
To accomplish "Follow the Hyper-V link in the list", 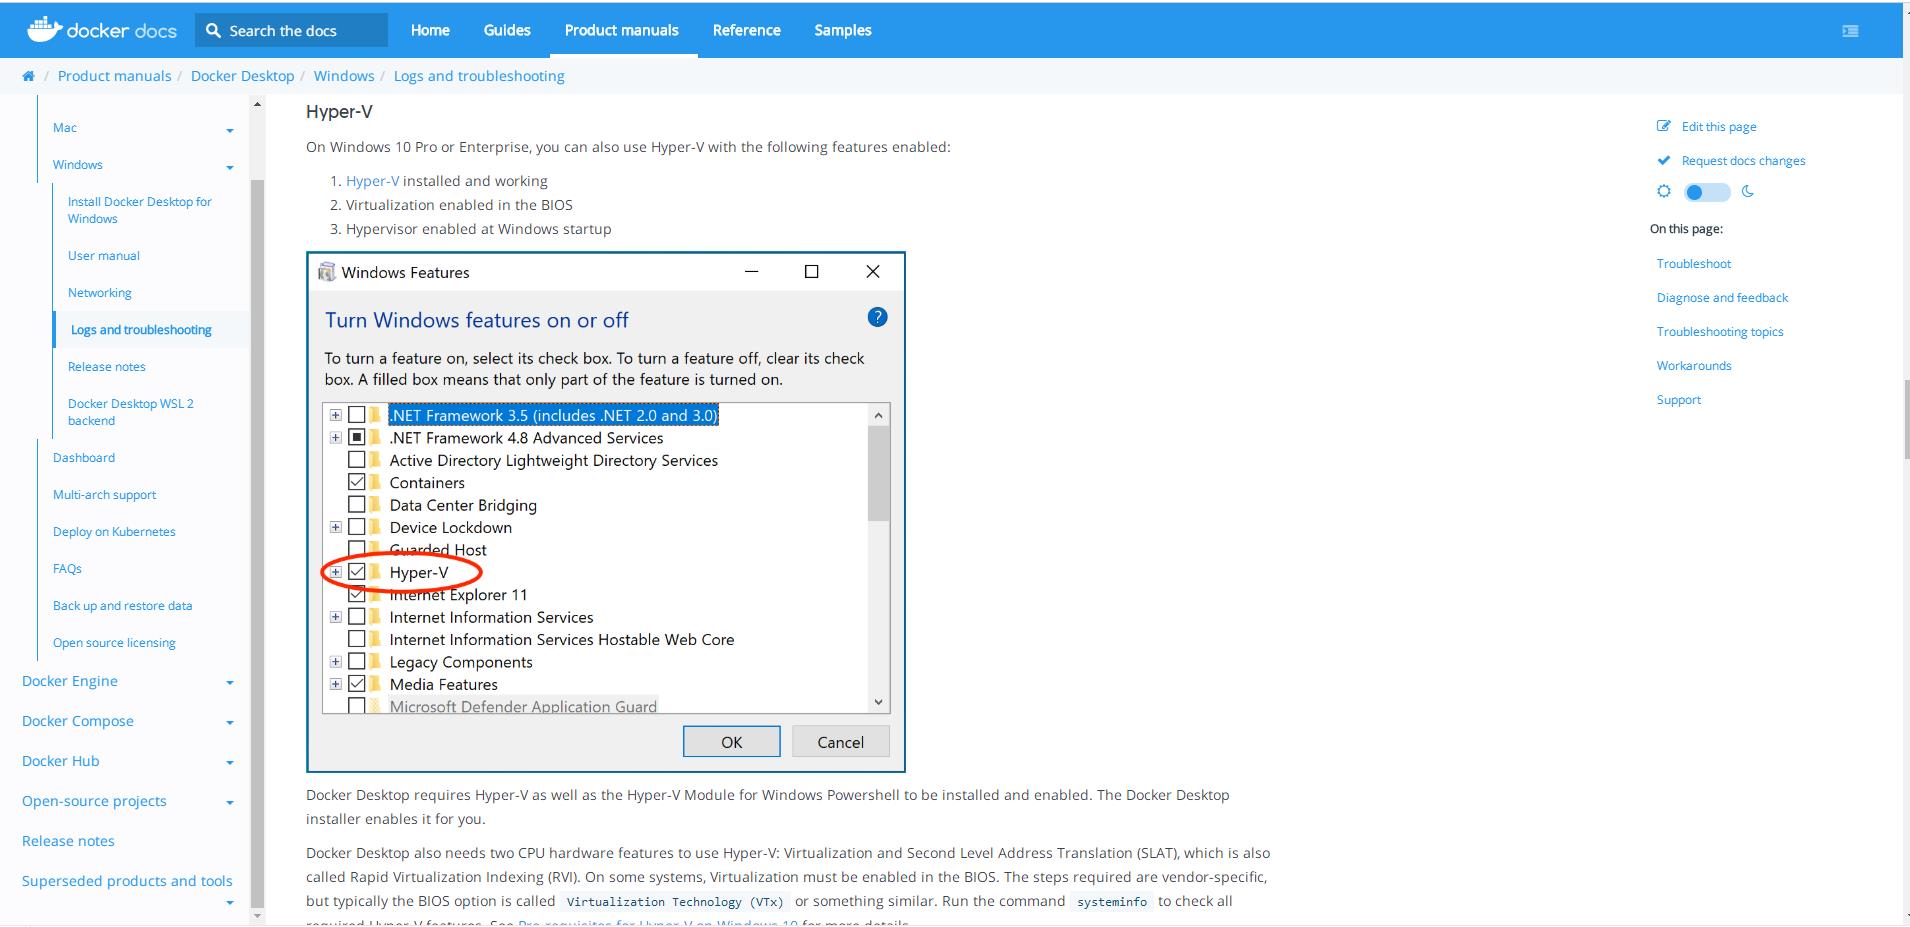I will [x=372, y=181].
